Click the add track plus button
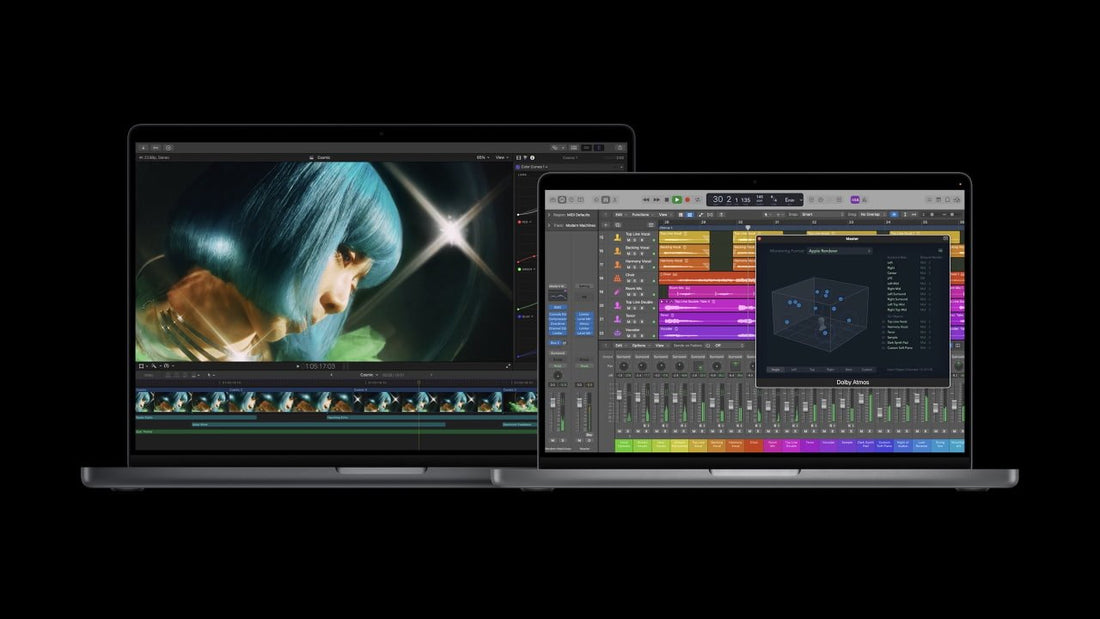This screenshot has width=1100, height=619. (x=605, y=225)
